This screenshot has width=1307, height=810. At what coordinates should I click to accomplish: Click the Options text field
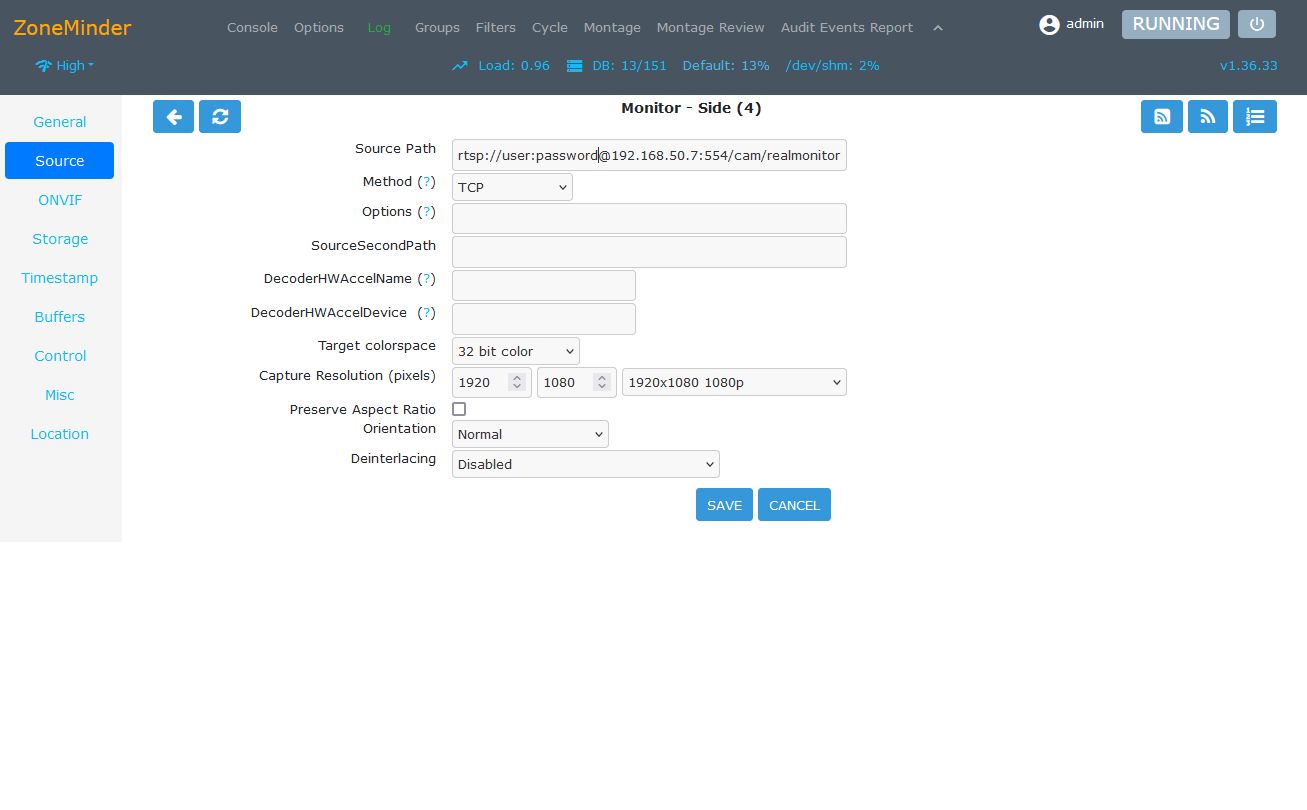(649, 219)
